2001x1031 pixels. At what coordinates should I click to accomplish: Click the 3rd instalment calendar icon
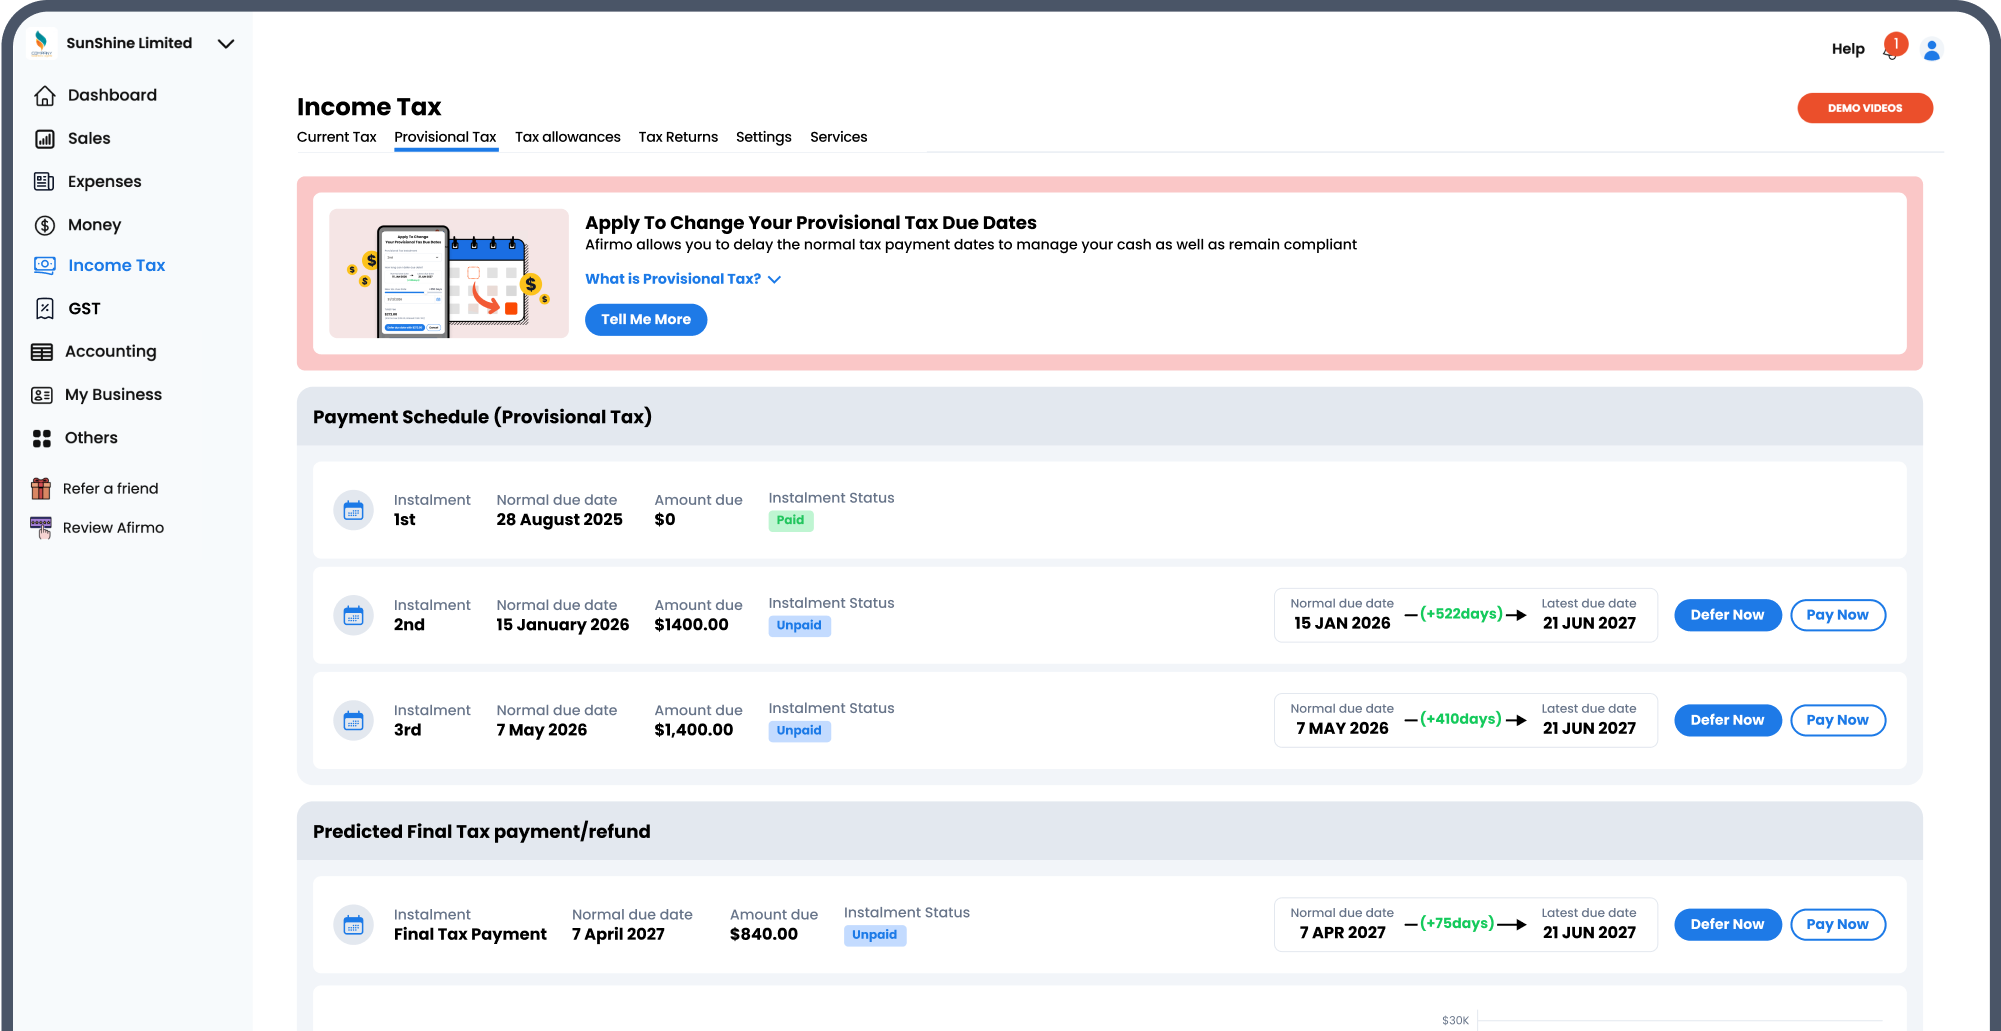click(x=353, y=721)
